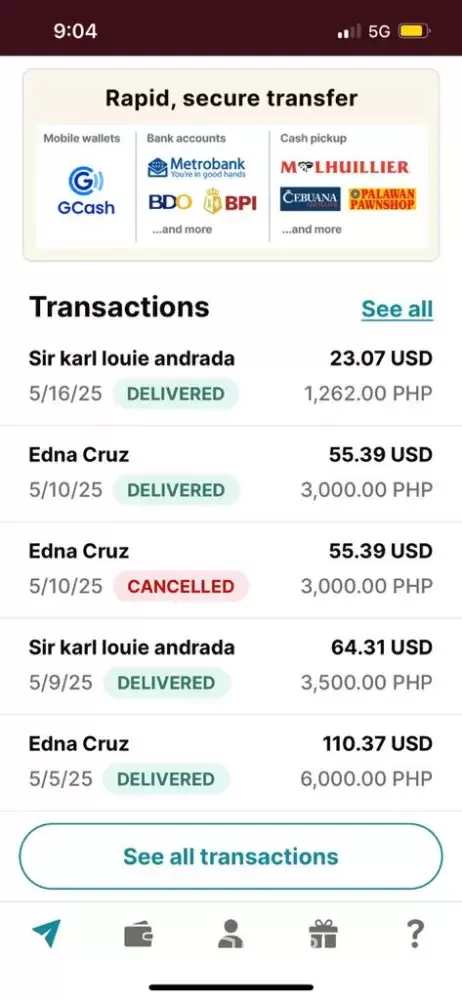
Task: Open the 110.37 USD Edna Cruz transaction
Action: click(231, 762)
